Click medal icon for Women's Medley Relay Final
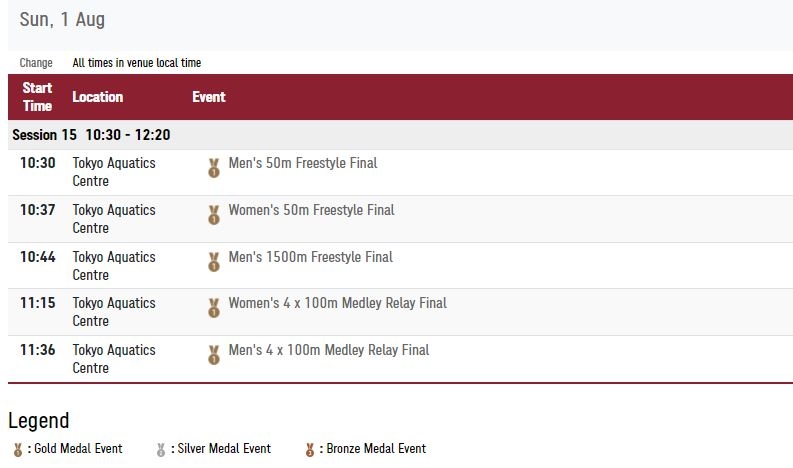 pyautogui.click(x=214, y=308)
